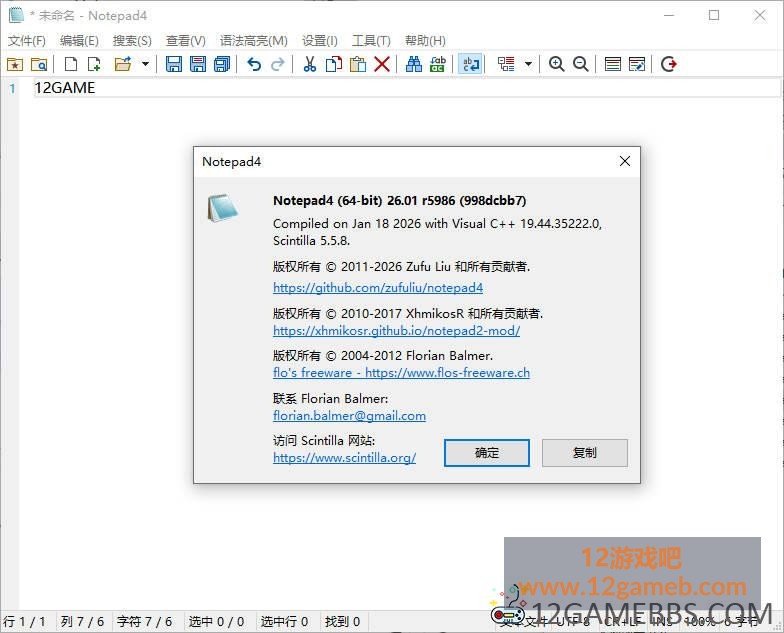
Task: Click the code folding tree icon
Action: pos(506,64)
